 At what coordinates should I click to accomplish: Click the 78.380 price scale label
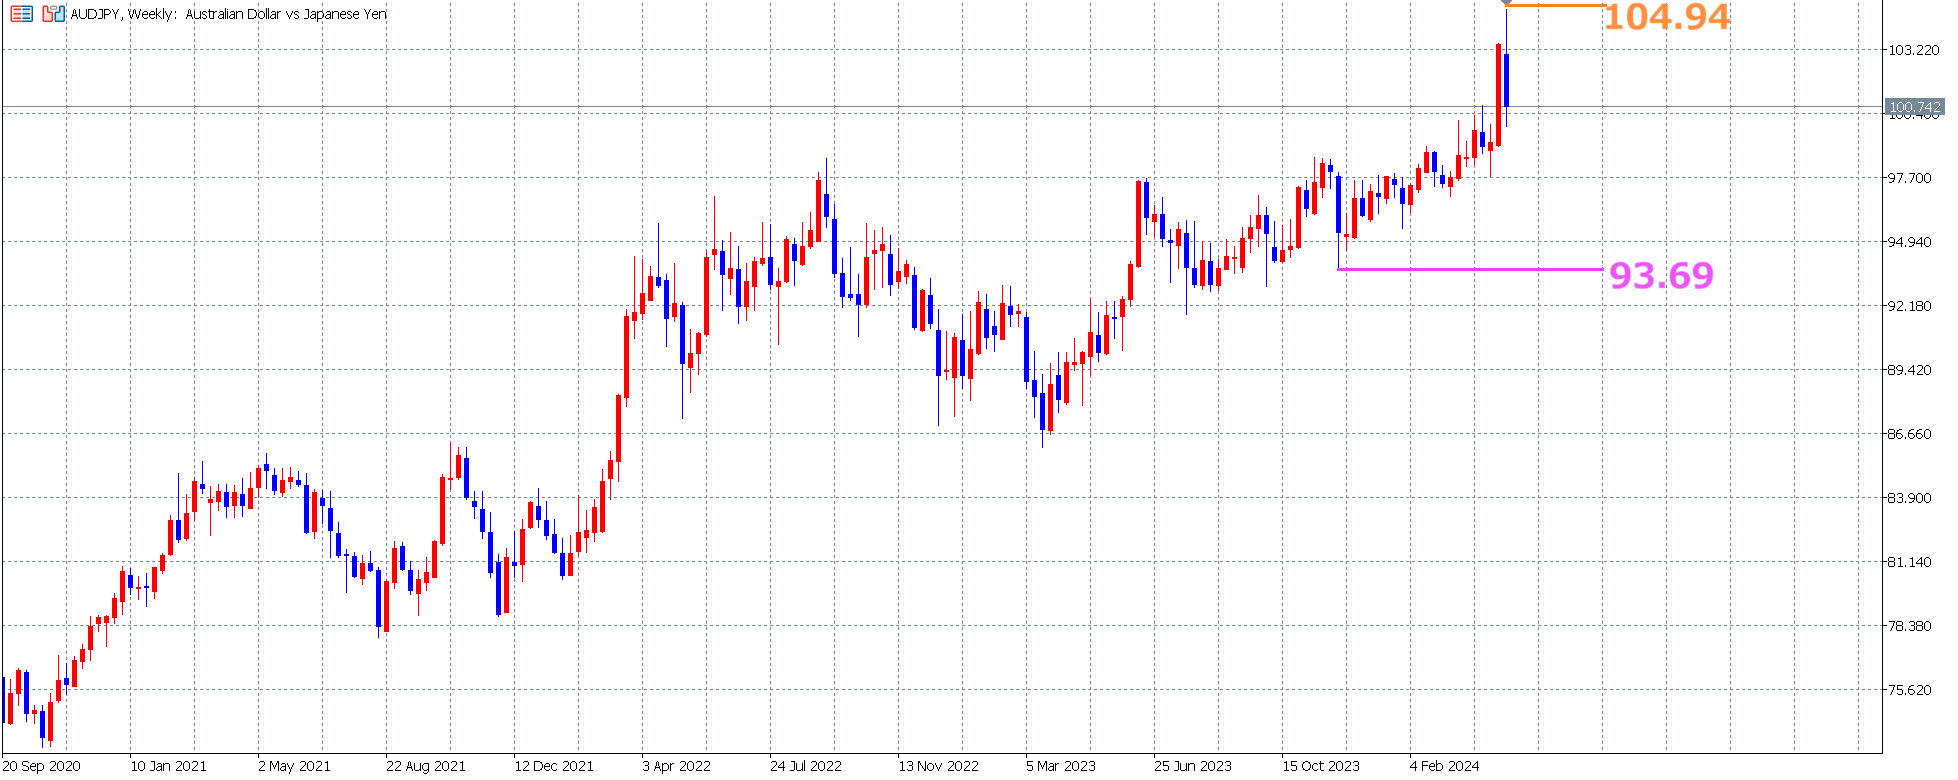click(1909, 626)
